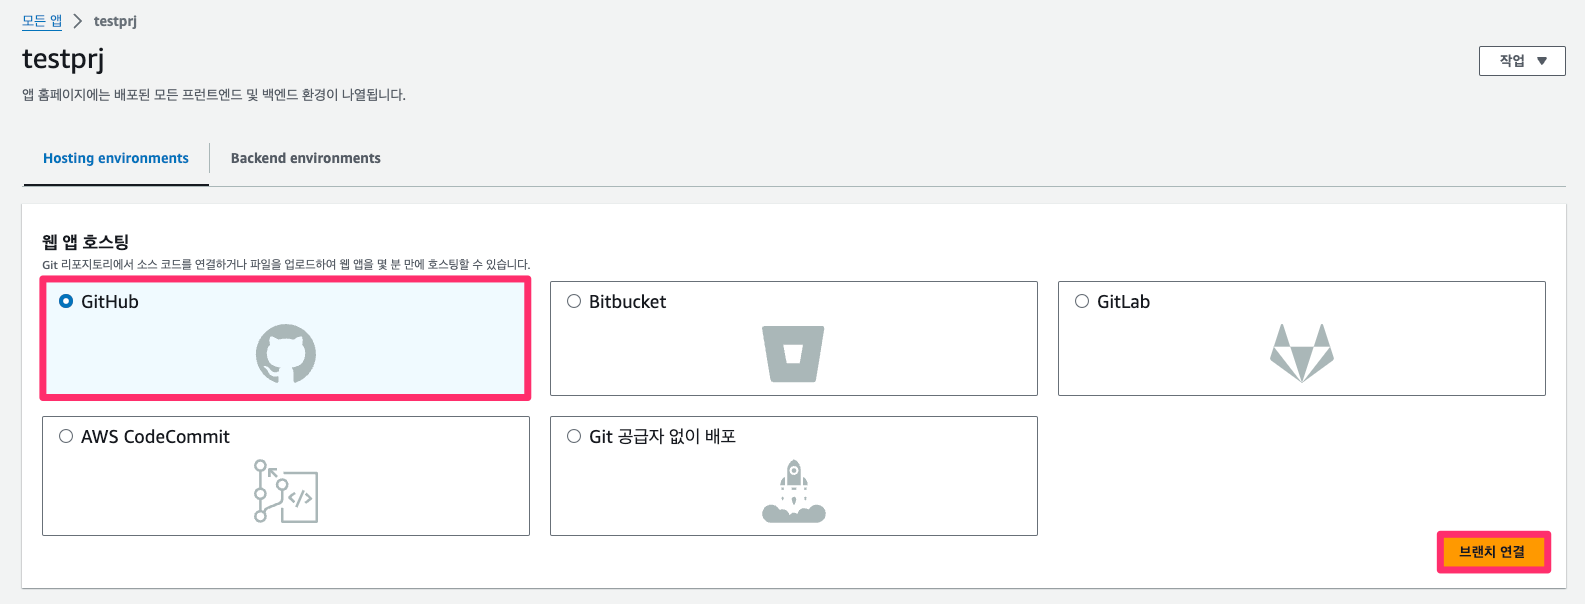Screen dimensions: 1585x604
Task: Open the Backend environments tab
Action: point(305,158)
